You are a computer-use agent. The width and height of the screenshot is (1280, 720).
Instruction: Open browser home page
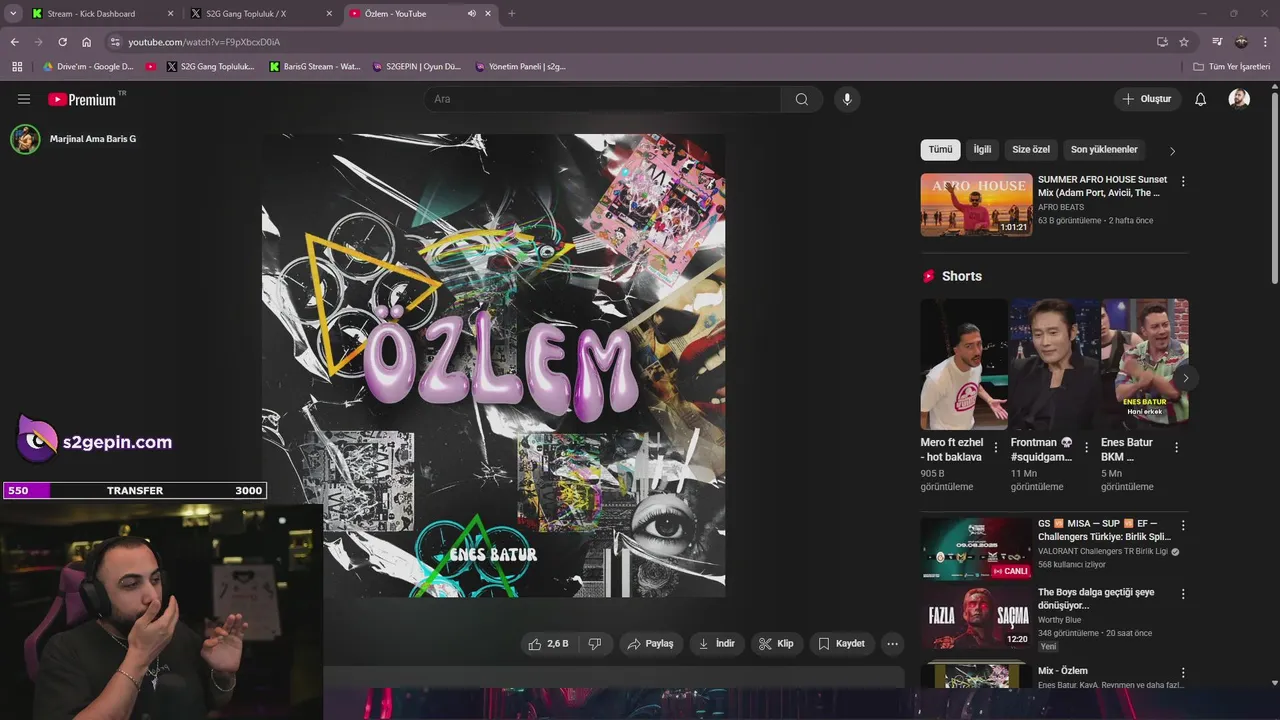pos(87,42)
